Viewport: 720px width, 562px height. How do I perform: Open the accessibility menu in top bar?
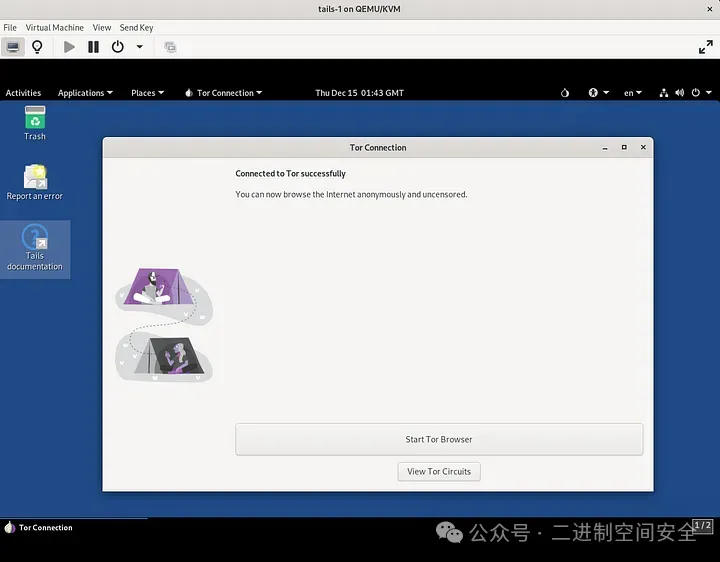[x=596, y=93]
